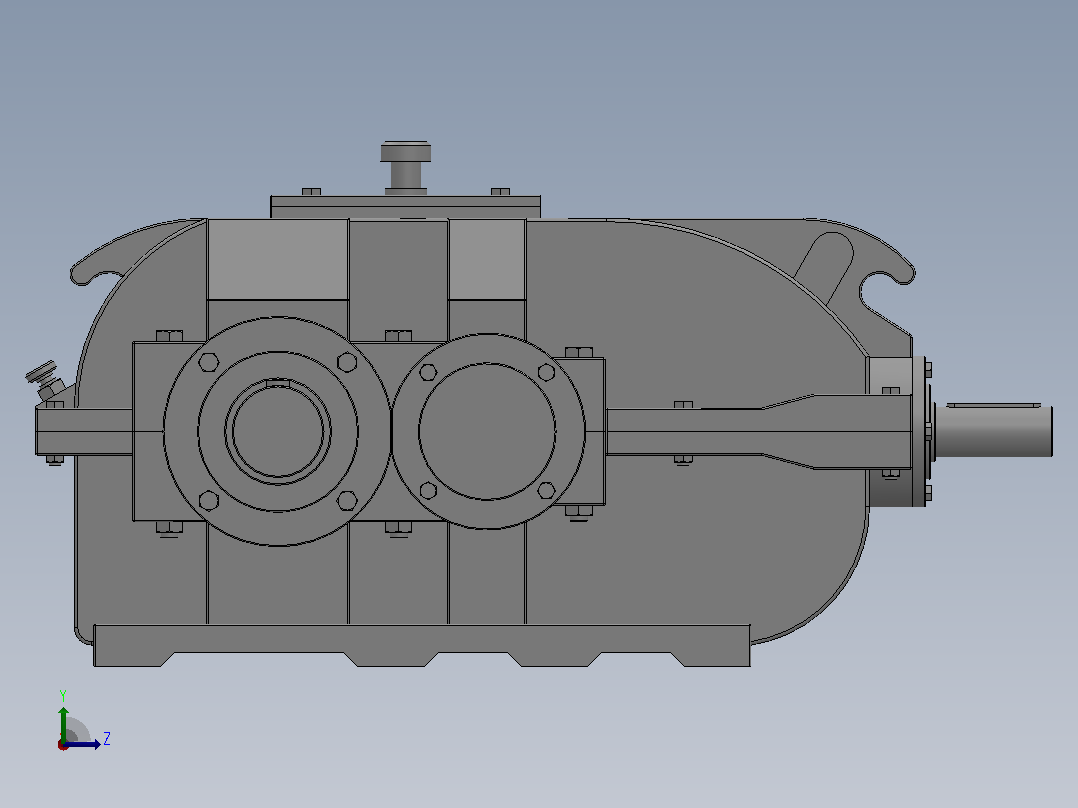Select the tapered split flange on right side
Screen dimensions: 1078x808
click(759, 431)
